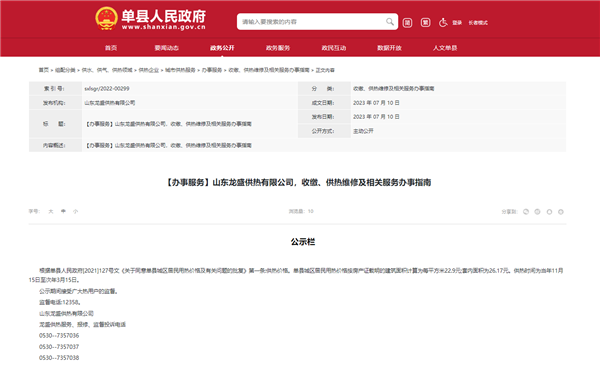Open the 首页 navigation tab
The height and width of the screenshot is (373, 600).
pyautogui.click(x=111, y=48)
